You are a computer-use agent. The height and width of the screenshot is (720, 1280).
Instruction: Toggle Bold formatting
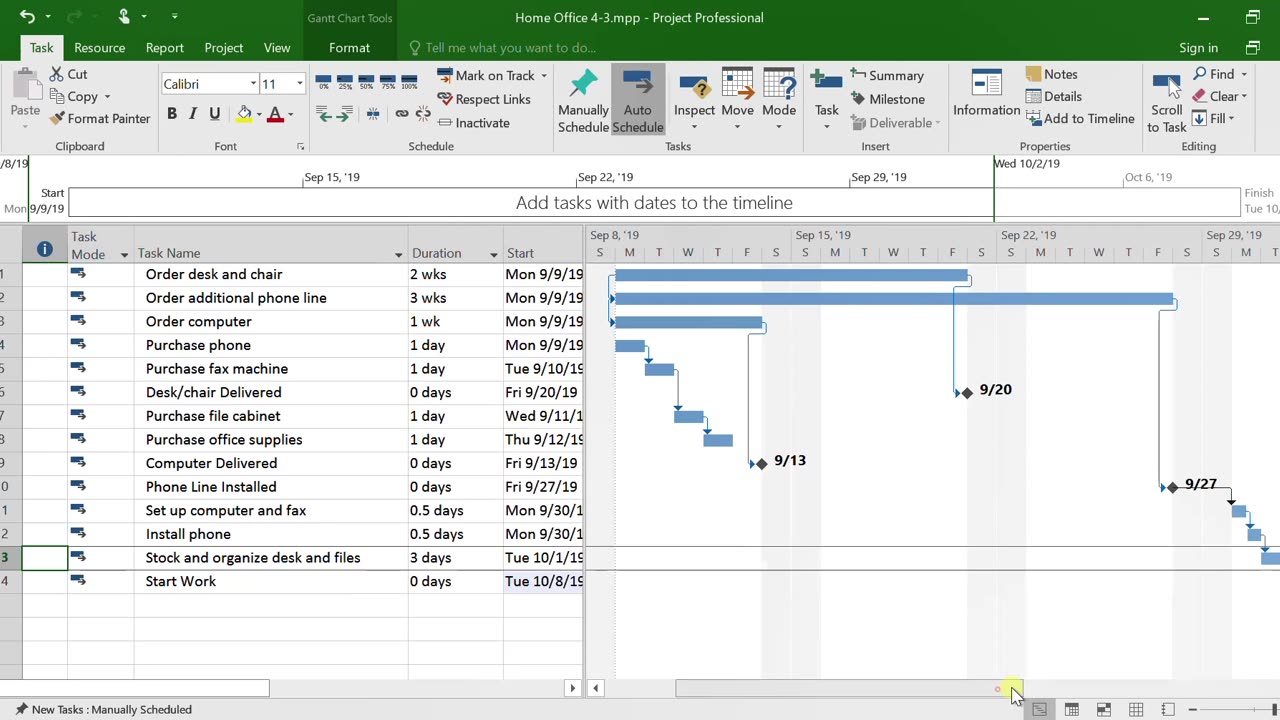tap(172, 114)
